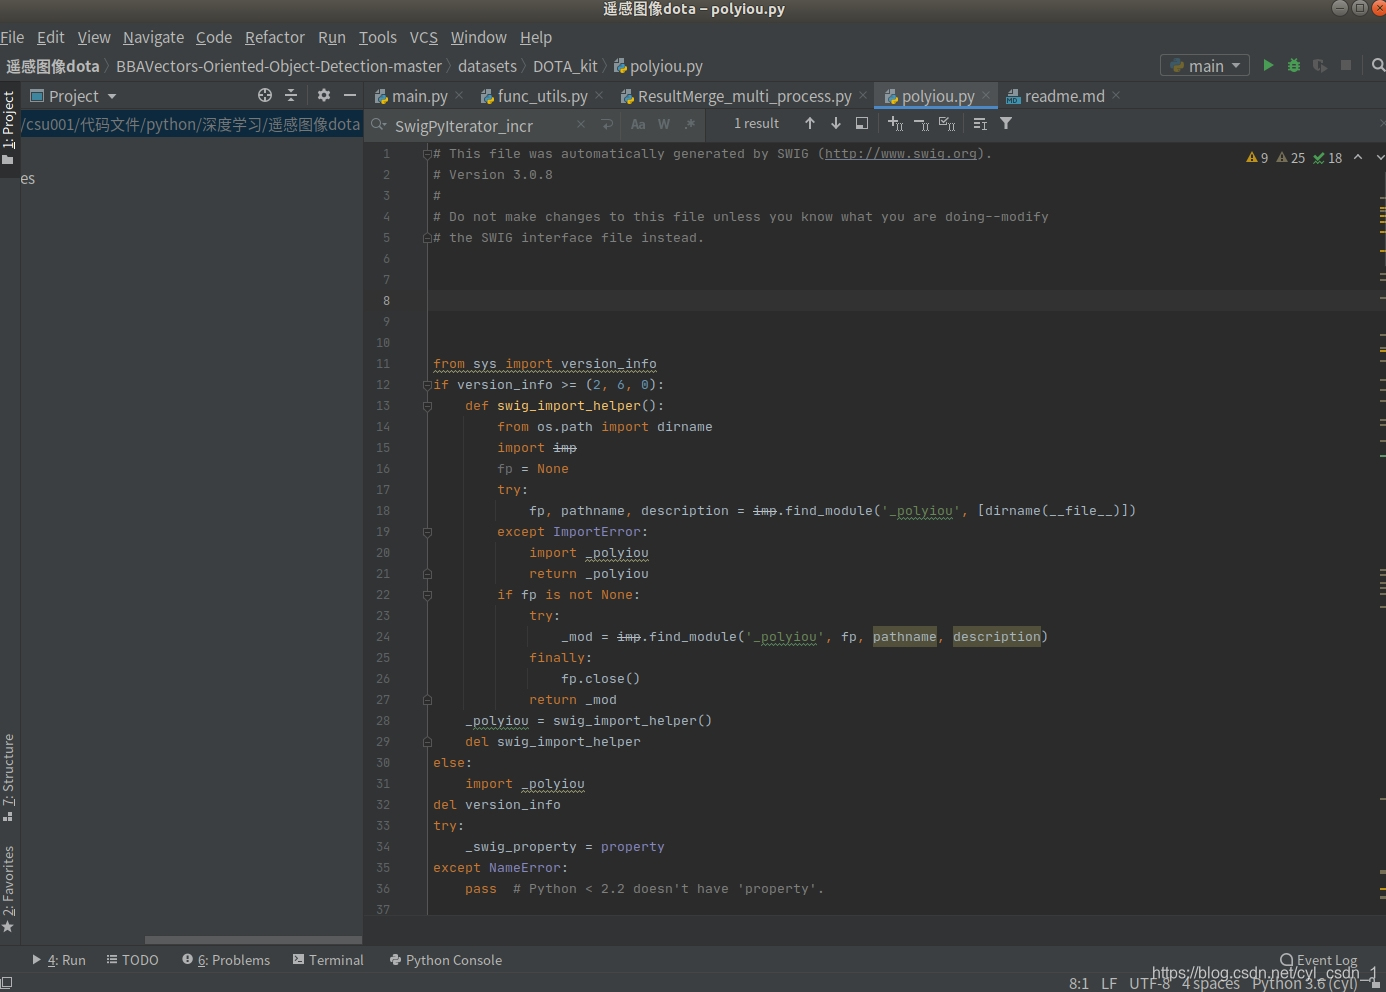Close the readme.md tab

tap(1115, 95)
